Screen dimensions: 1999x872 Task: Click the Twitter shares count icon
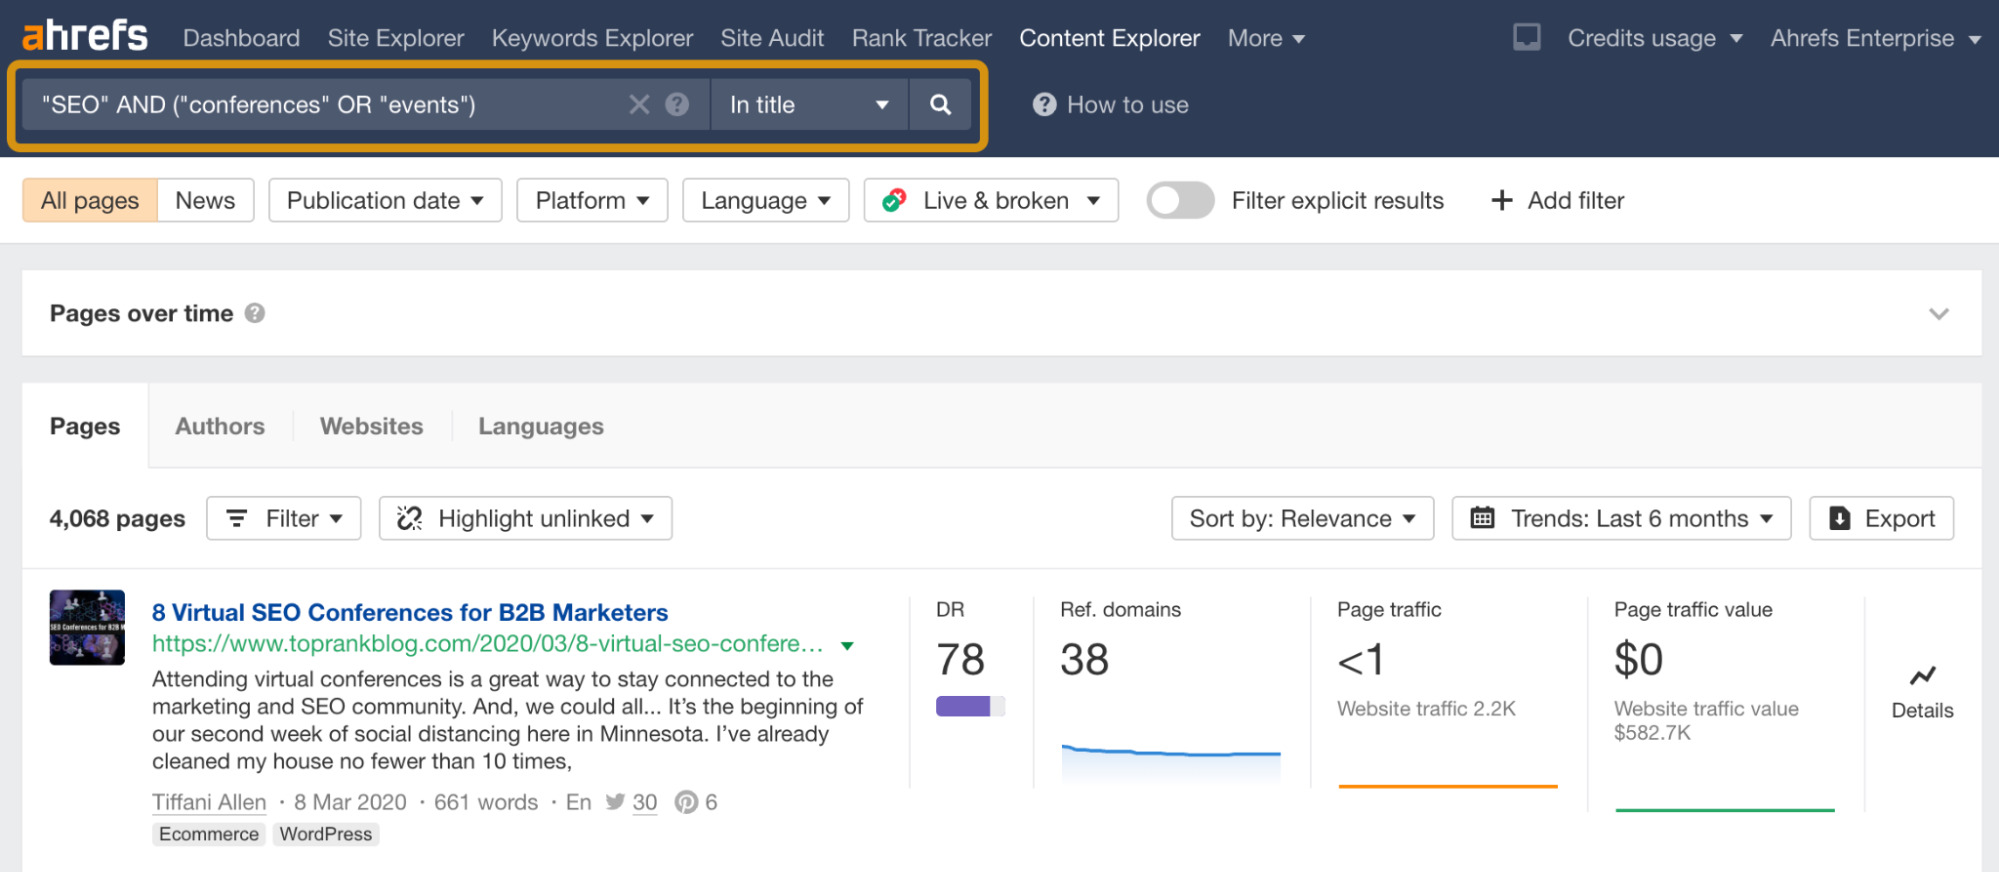pyautogui.click(x=615, y=802)
